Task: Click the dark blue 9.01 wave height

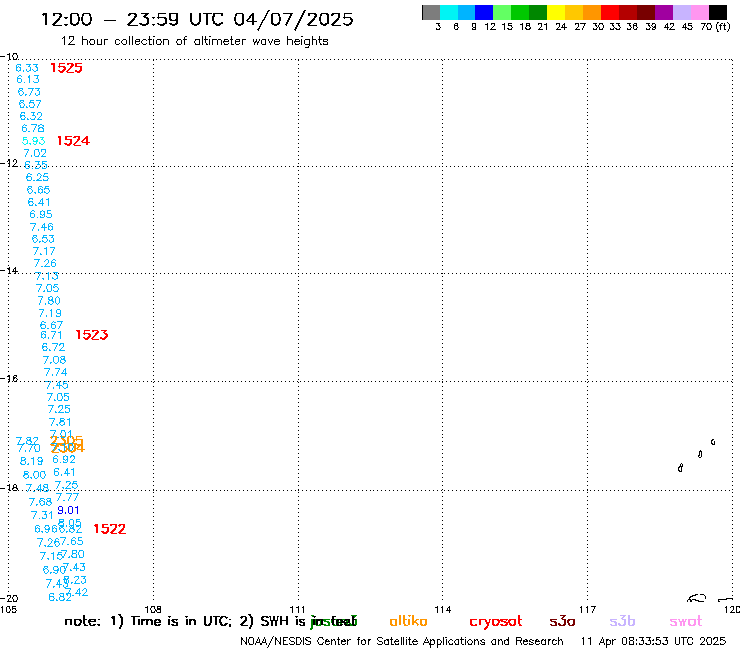Action: [68, 510]
